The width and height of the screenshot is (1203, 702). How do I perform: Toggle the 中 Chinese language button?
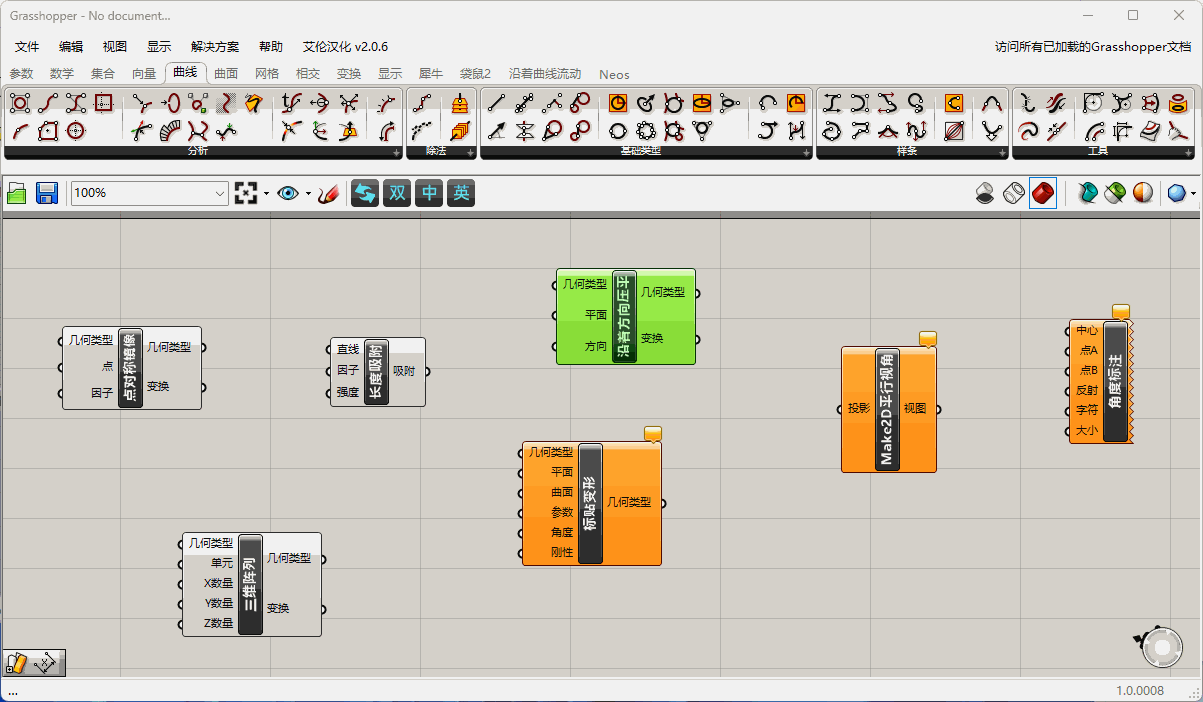429,193
